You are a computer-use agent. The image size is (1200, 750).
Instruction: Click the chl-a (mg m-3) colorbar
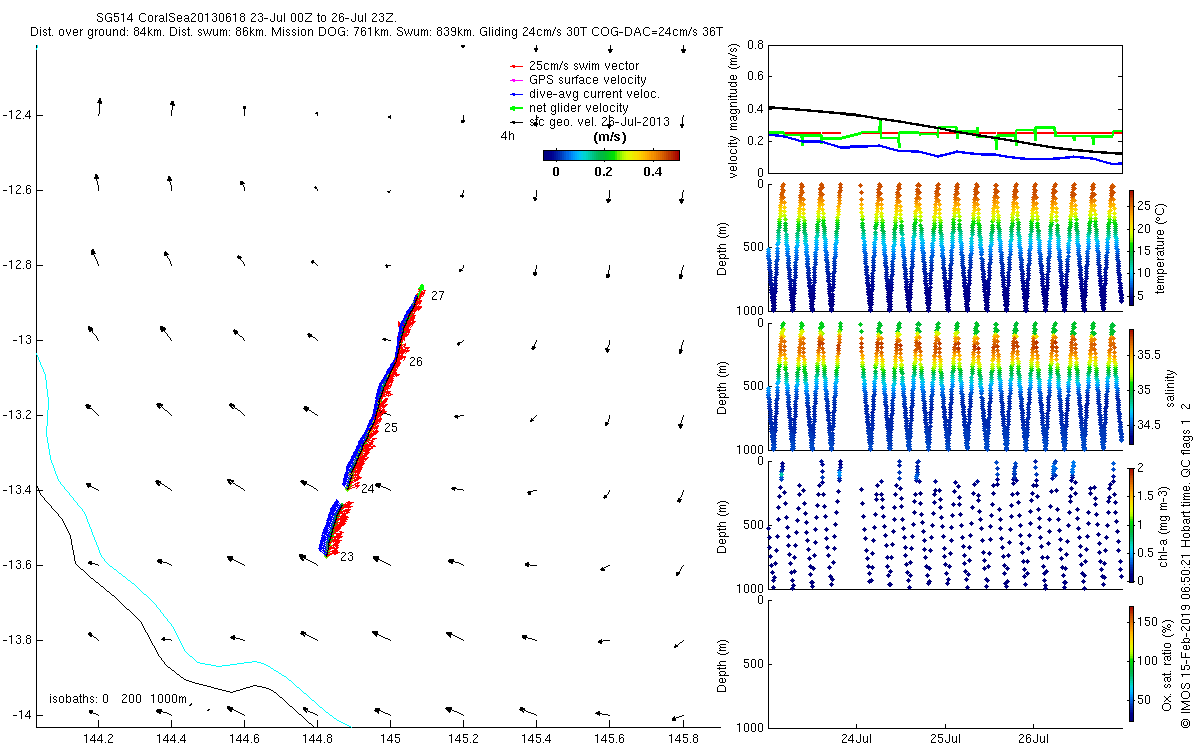coord(1131,523)
